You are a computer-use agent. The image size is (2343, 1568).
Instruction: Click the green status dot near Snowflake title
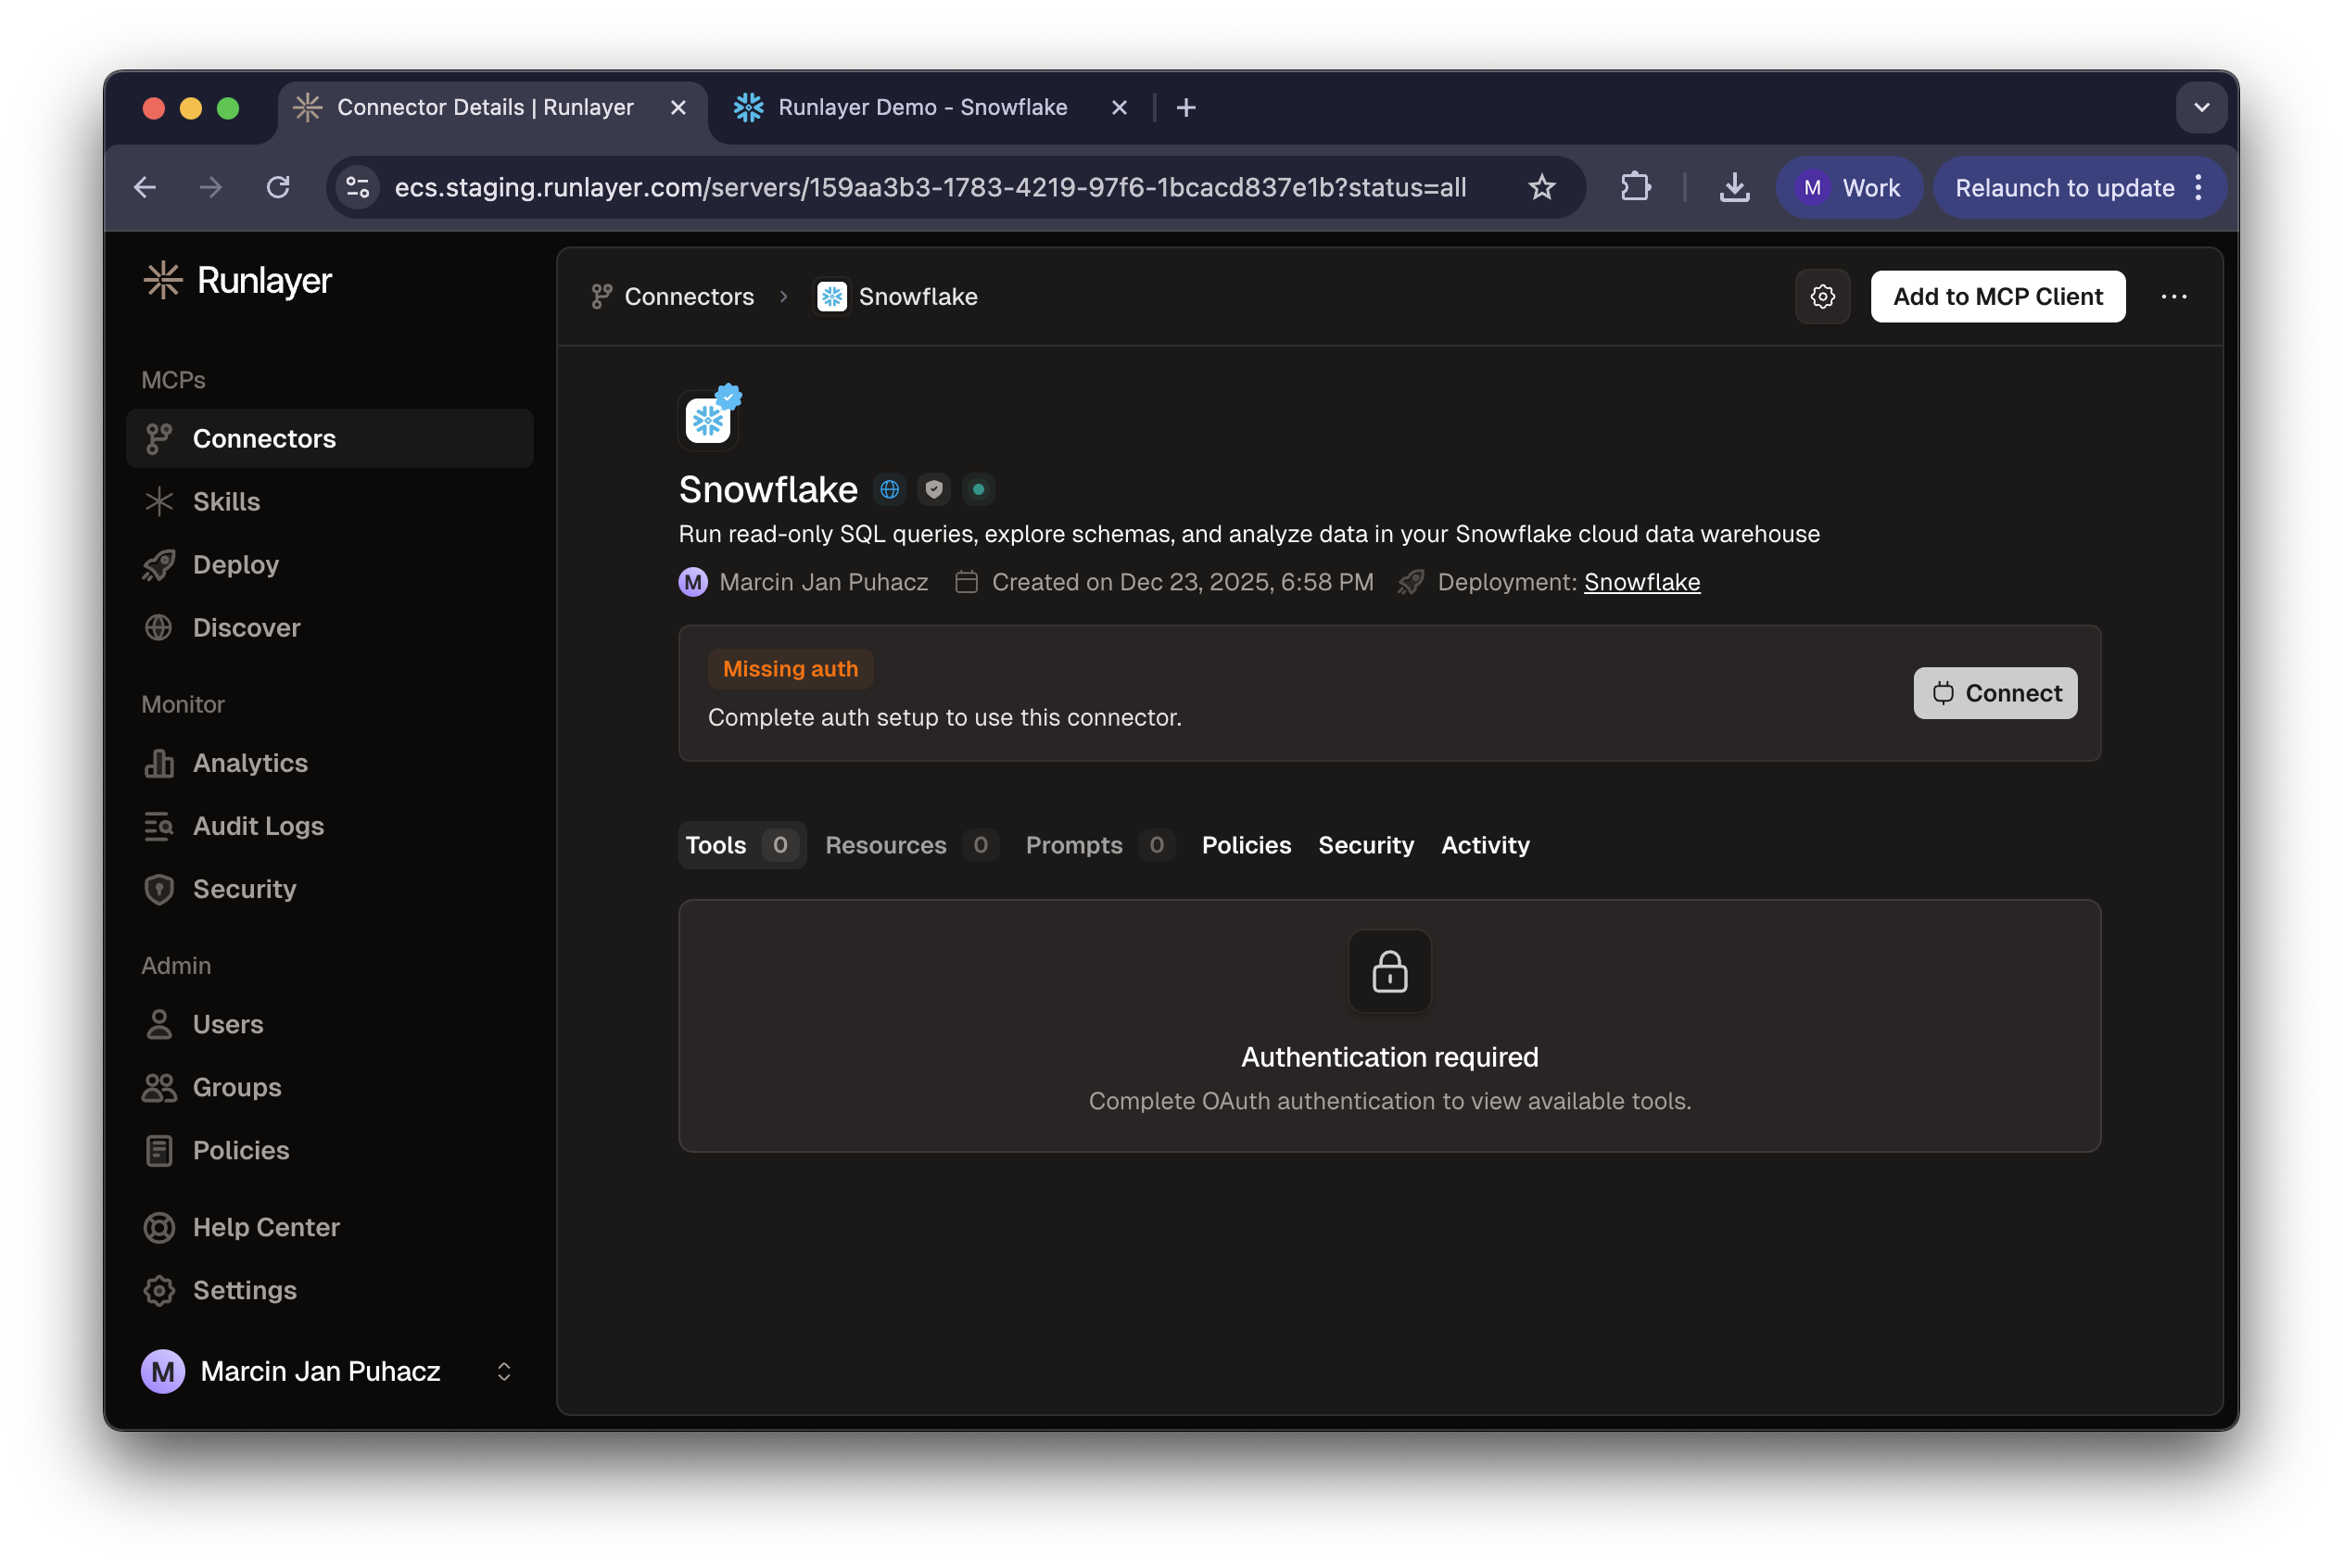[977, 489]
